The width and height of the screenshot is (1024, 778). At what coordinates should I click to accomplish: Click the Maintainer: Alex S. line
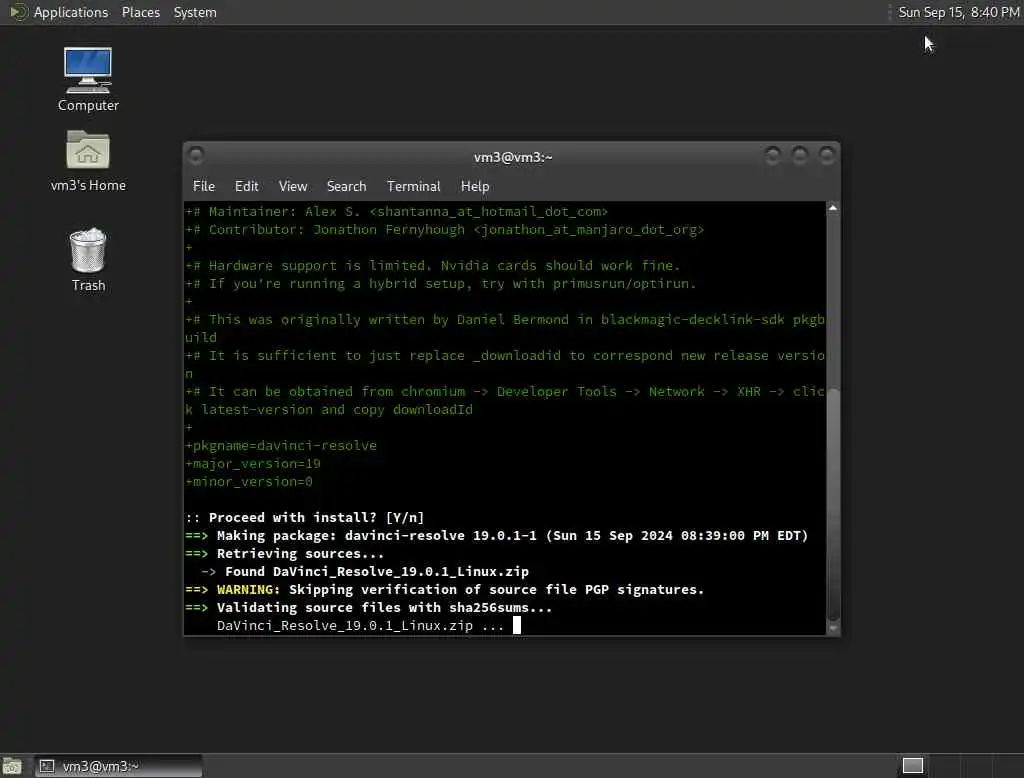click(x=396, y=212)
